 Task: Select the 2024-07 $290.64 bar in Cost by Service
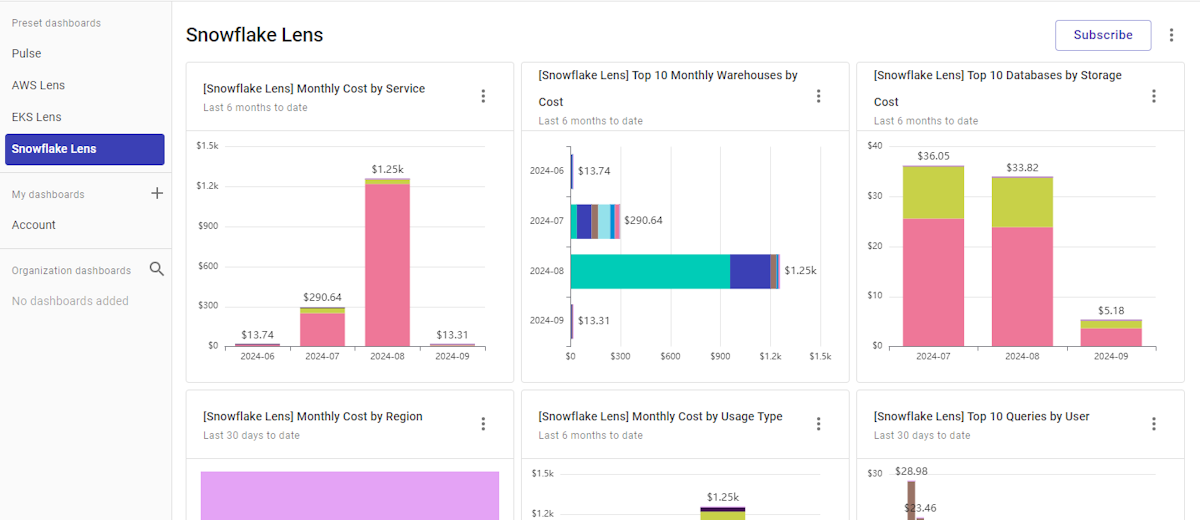point(322,326)
